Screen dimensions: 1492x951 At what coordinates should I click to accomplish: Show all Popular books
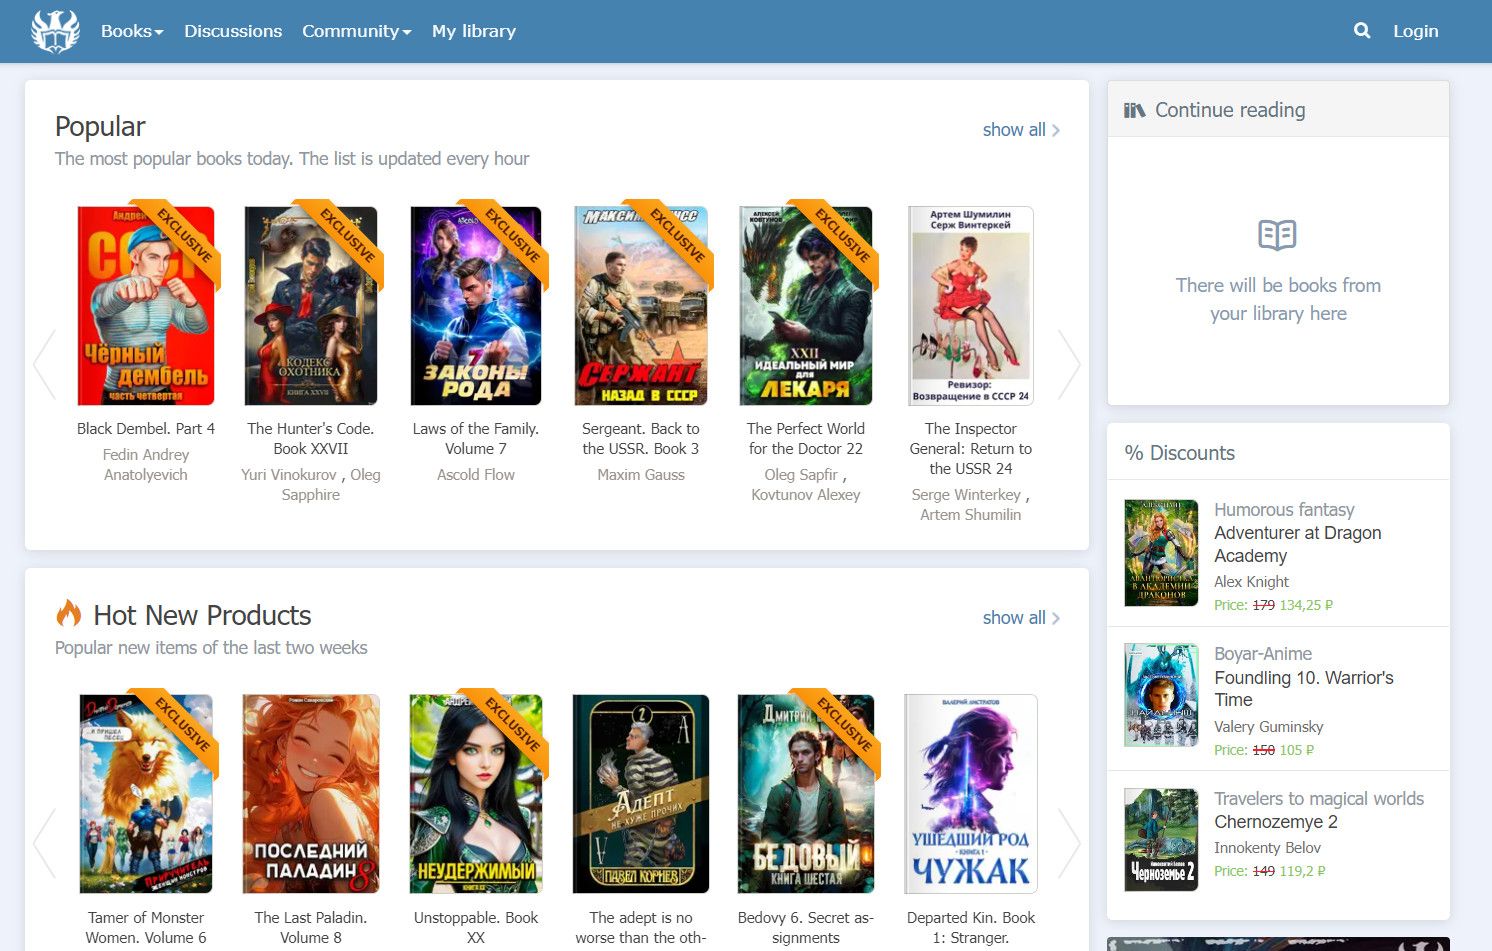(1021, 130)
